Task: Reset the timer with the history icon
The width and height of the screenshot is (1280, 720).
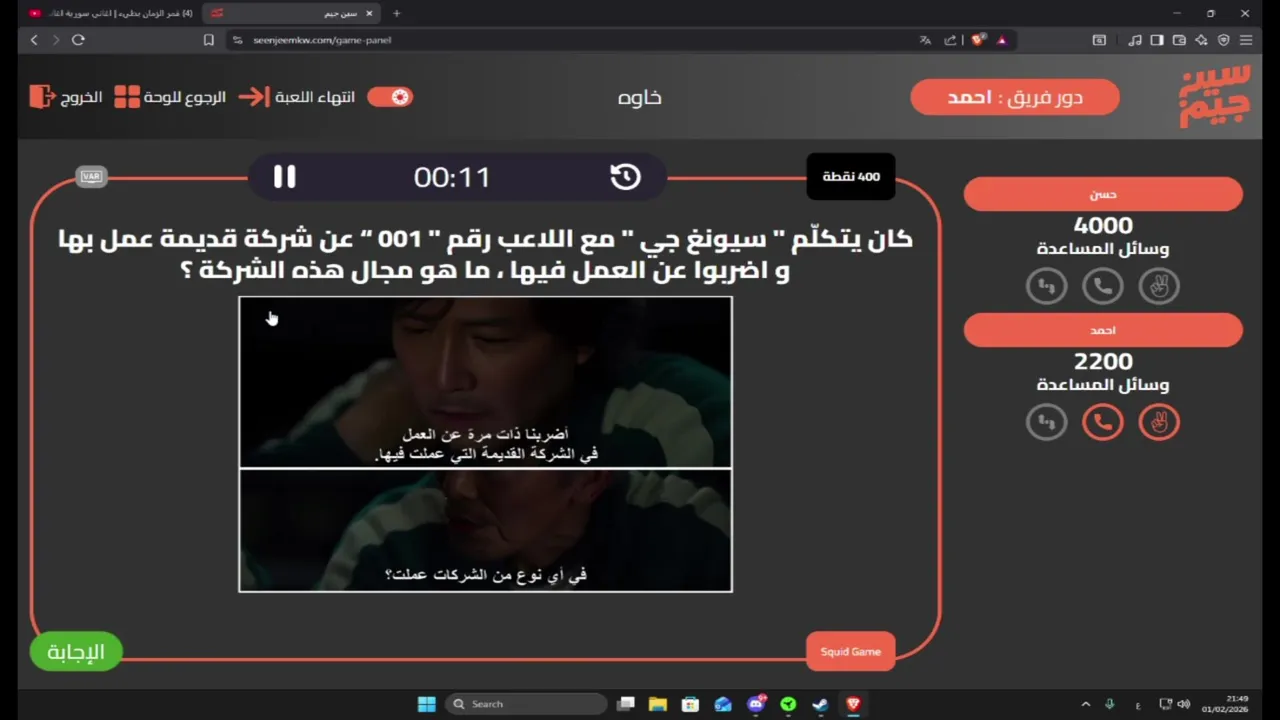Action: (625, 177)
